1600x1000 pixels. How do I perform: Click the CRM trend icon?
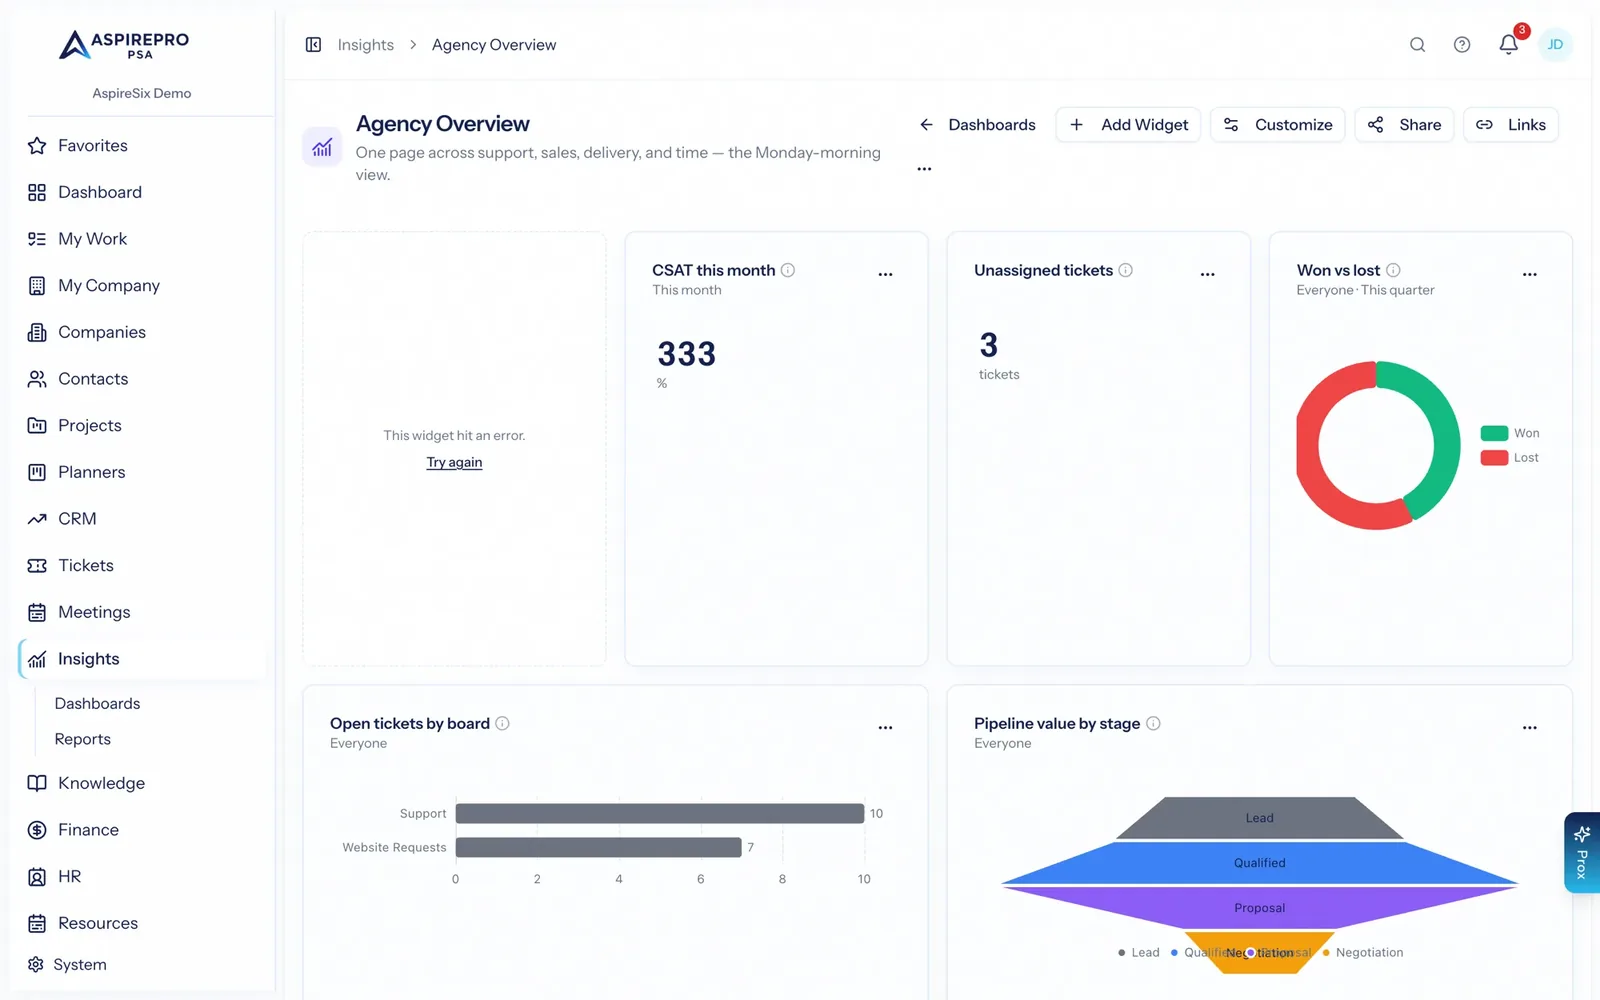37,519
